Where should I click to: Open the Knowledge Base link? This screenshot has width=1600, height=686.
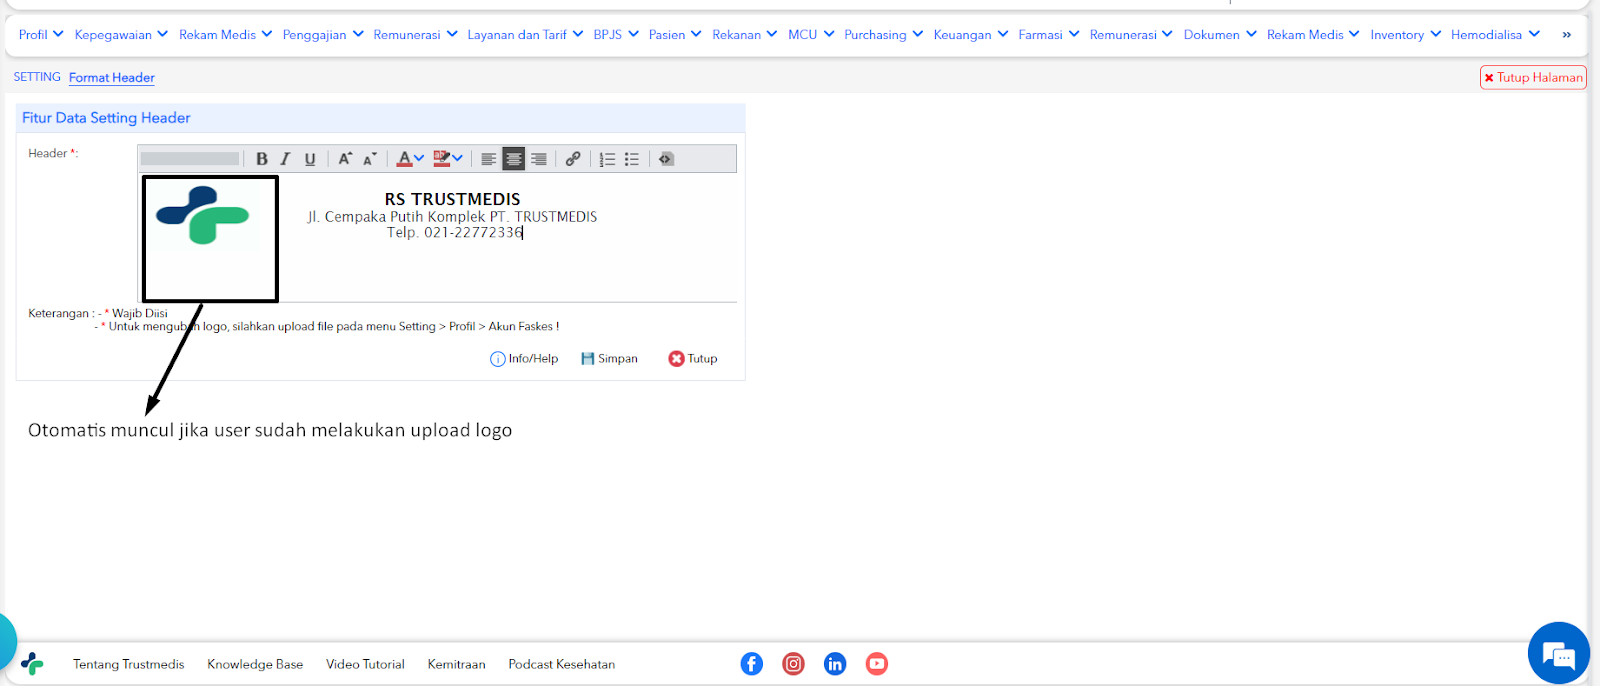click(255, 664)
